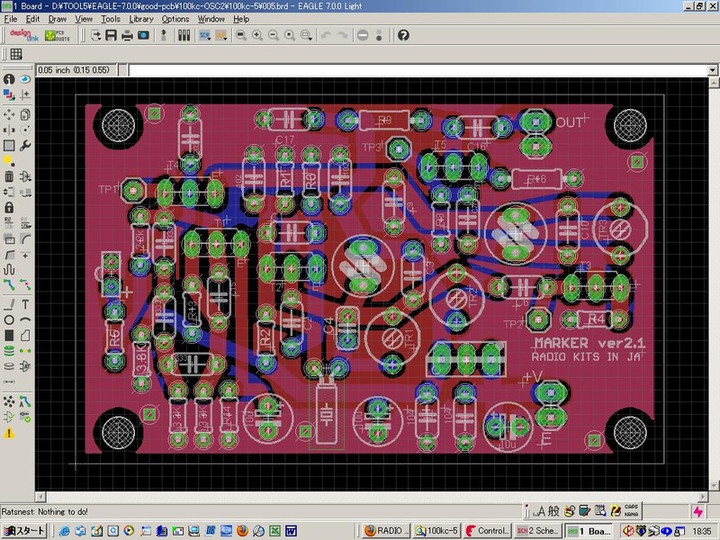Click the Help question mark icon

pos(404,35)
